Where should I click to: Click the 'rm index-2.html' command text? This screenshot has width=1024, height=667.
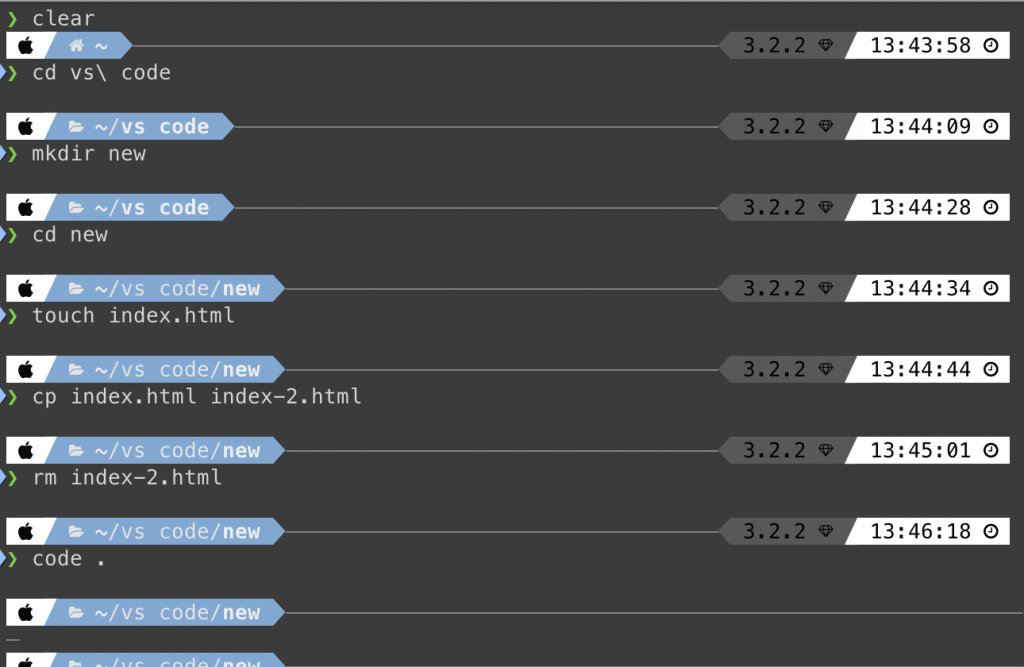pyautogui.click(x=127, y=478)
